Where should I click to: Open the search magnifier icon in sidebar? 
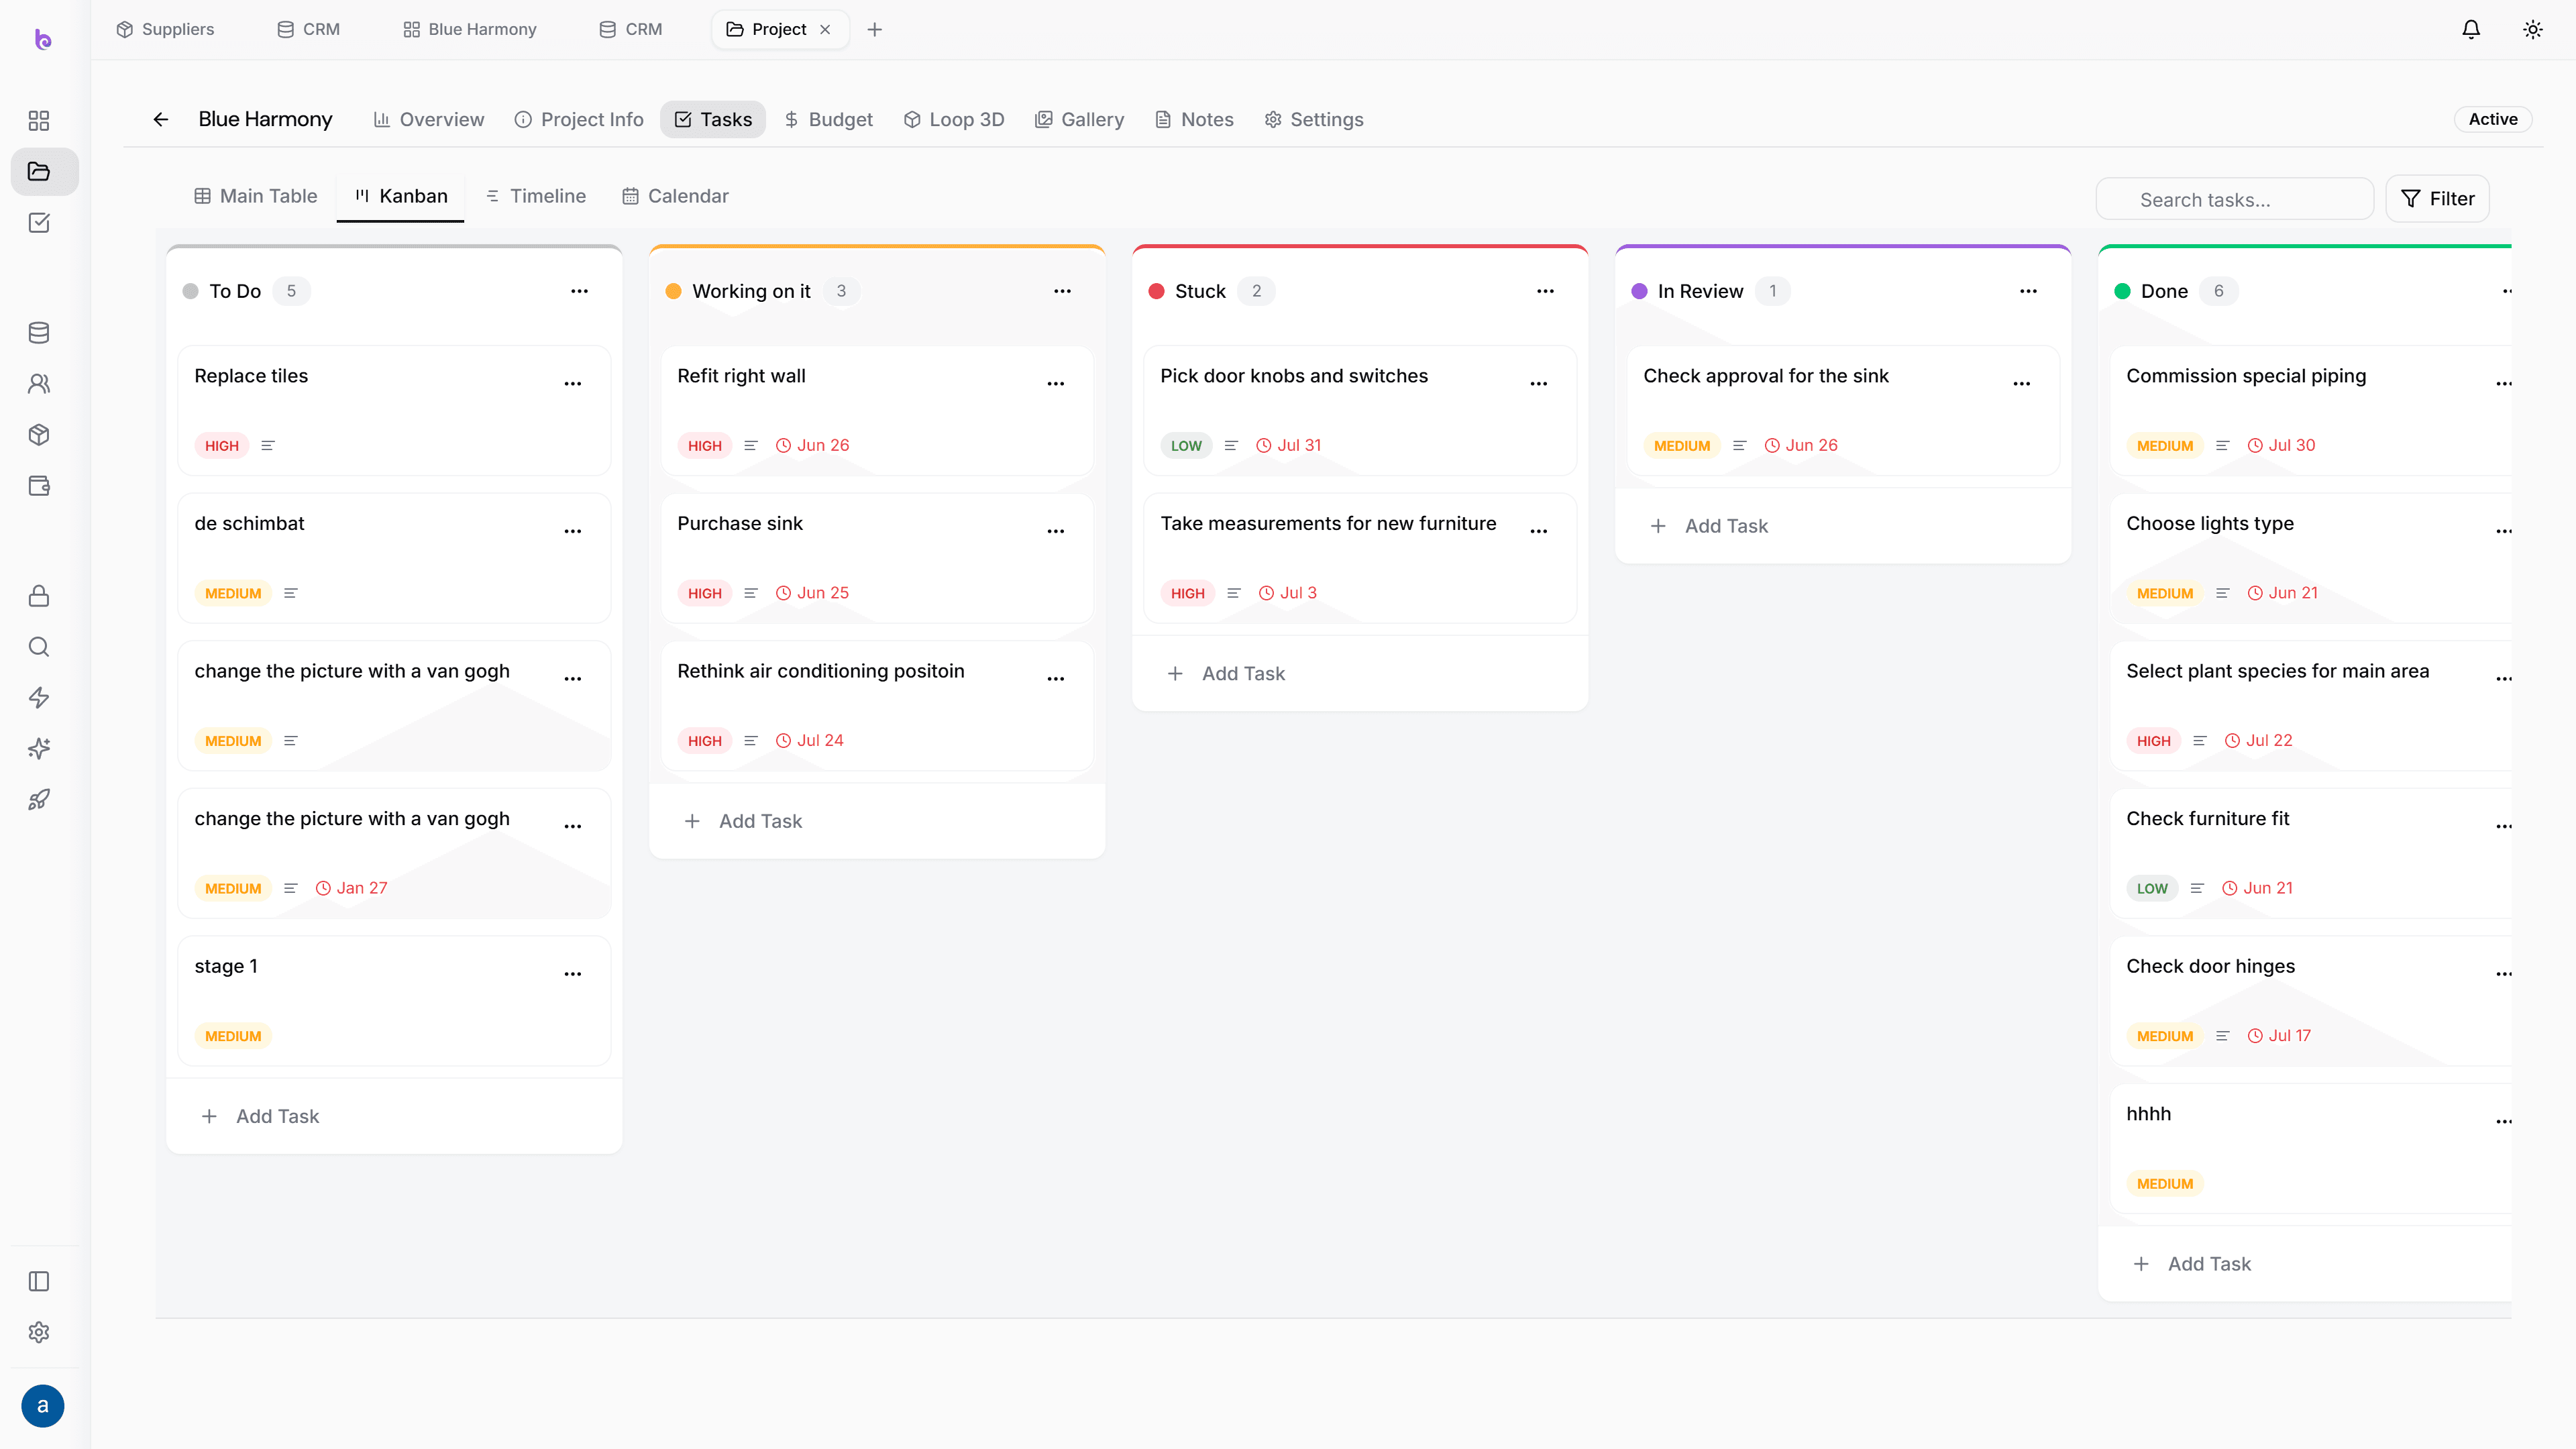click(39, 647)
